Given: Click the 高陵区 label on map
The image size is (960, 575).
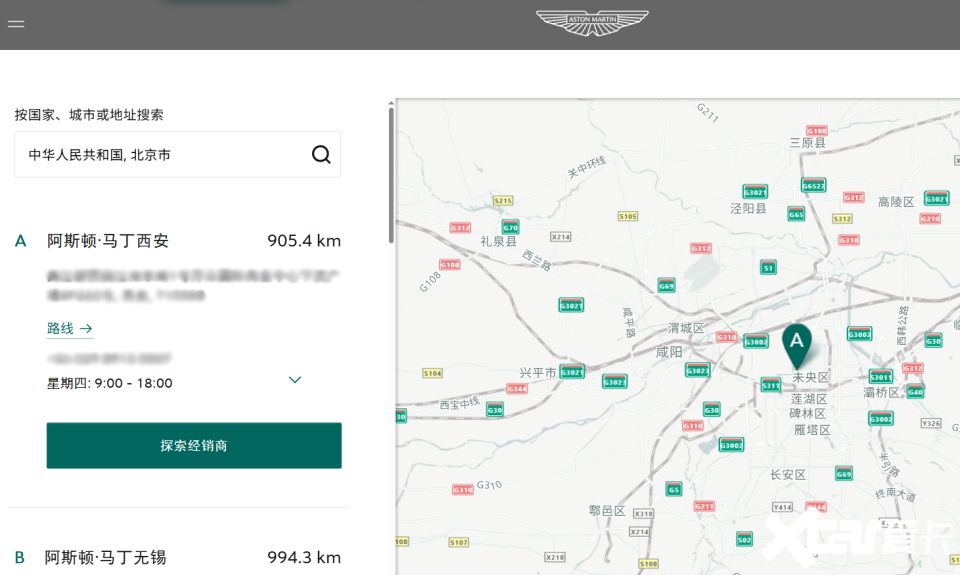Looking at the screenshot, I should [896, 201].
